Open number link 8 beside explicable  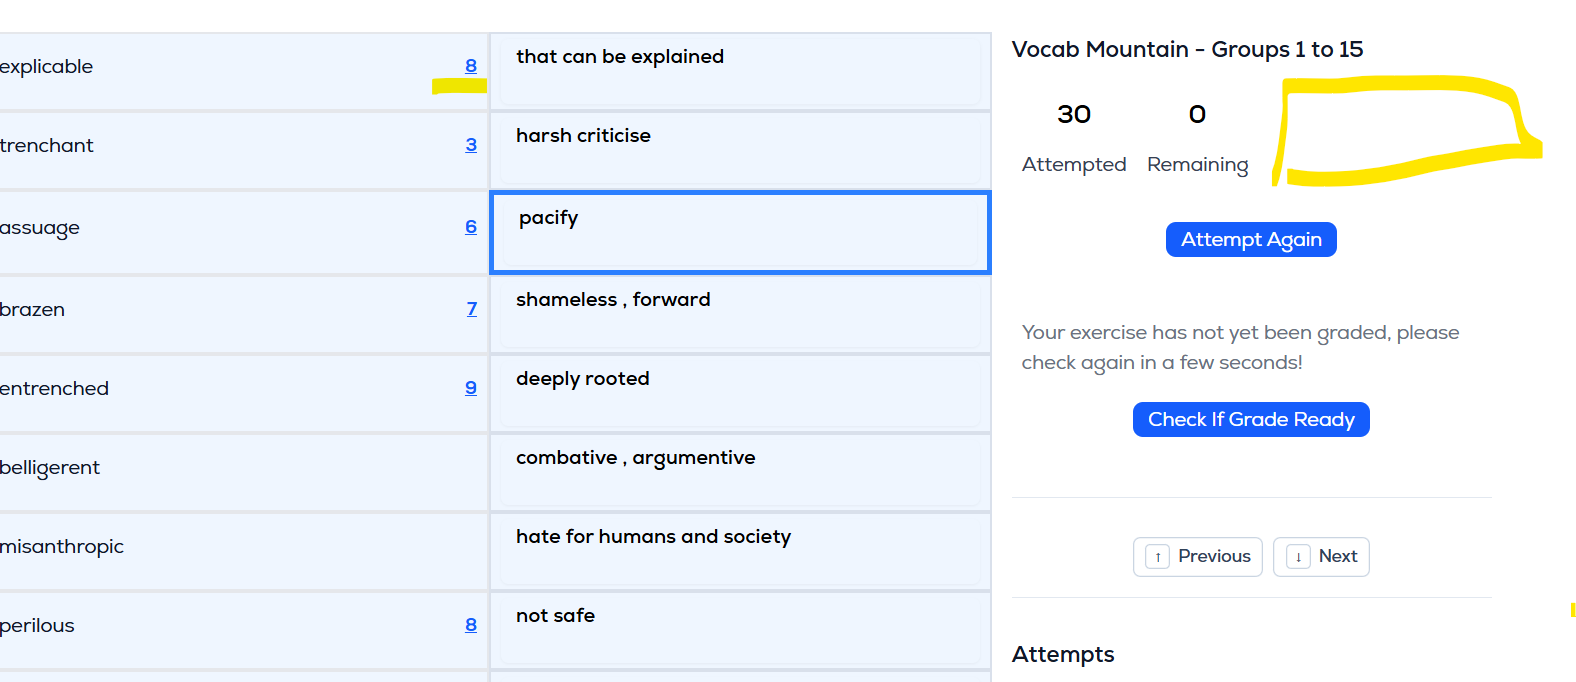tap(471, 66)
